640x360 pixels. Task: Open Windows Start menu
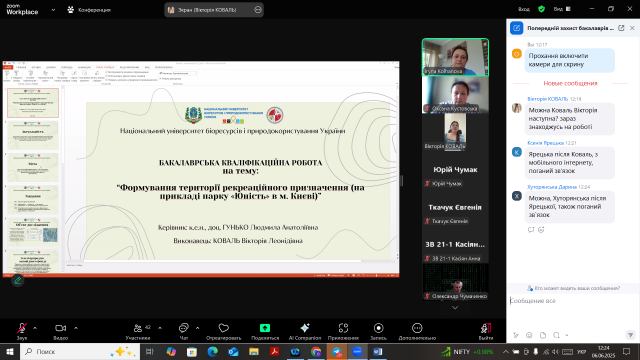(x=10, y=351)
